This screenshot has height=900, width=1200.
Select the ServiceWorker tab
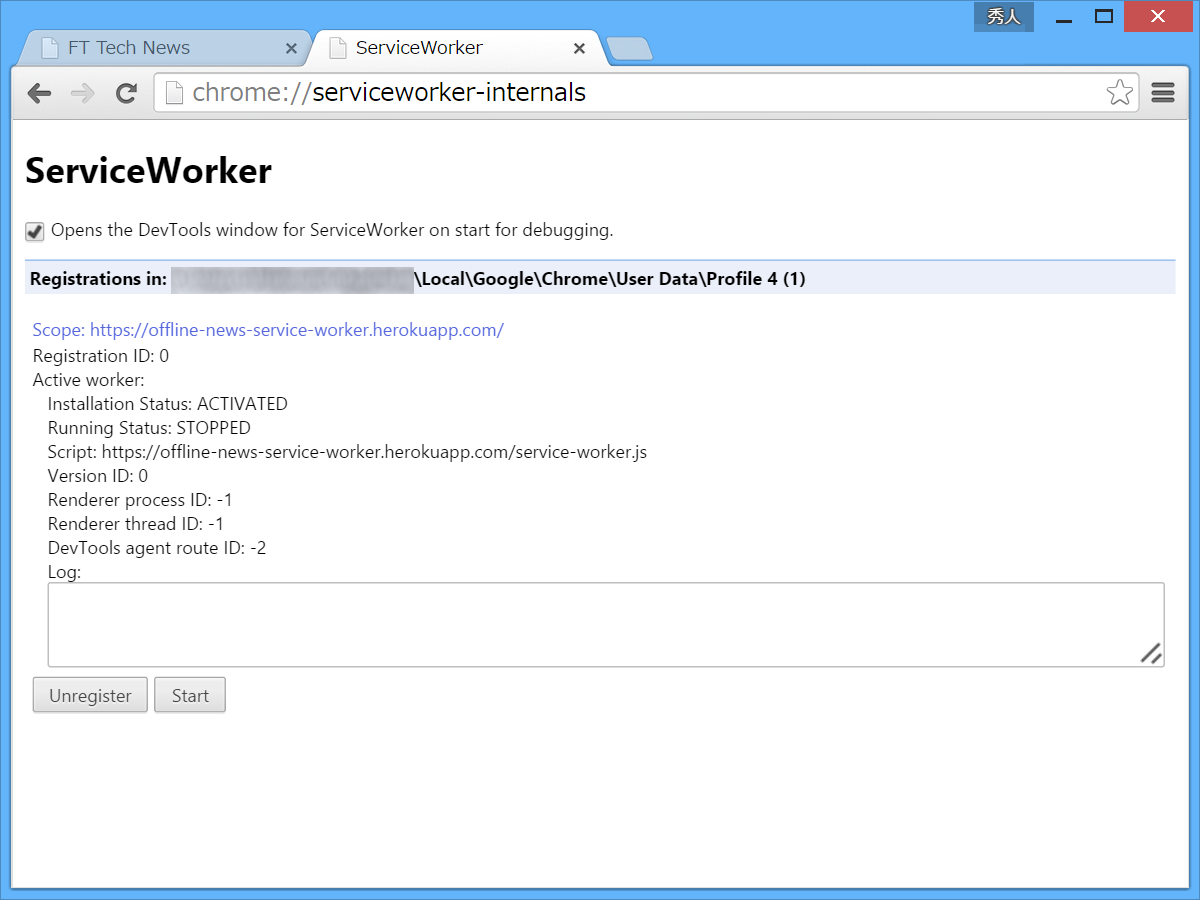point(455,48)
